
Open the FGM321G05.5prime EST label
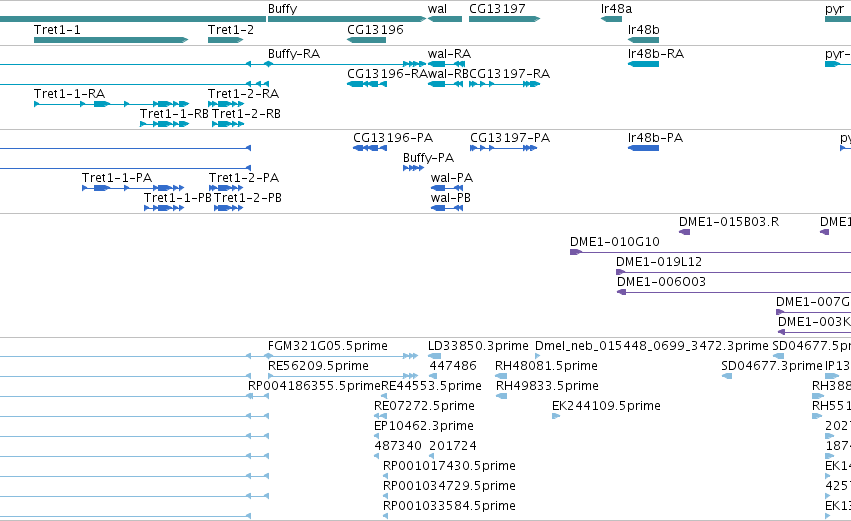point(328,346)
